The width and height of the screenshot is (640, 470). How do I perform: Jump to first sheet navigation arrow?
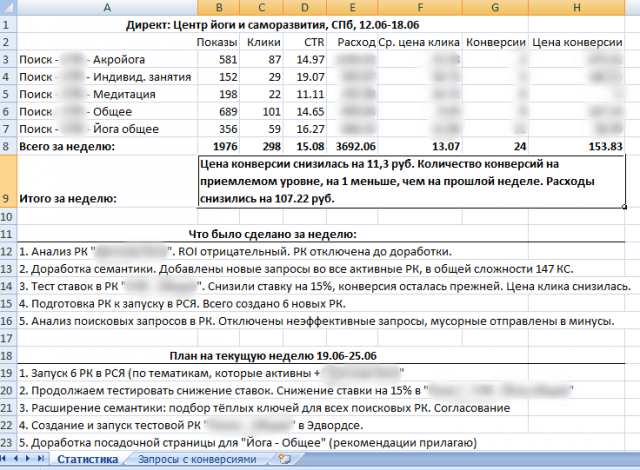tap(4, 459)
